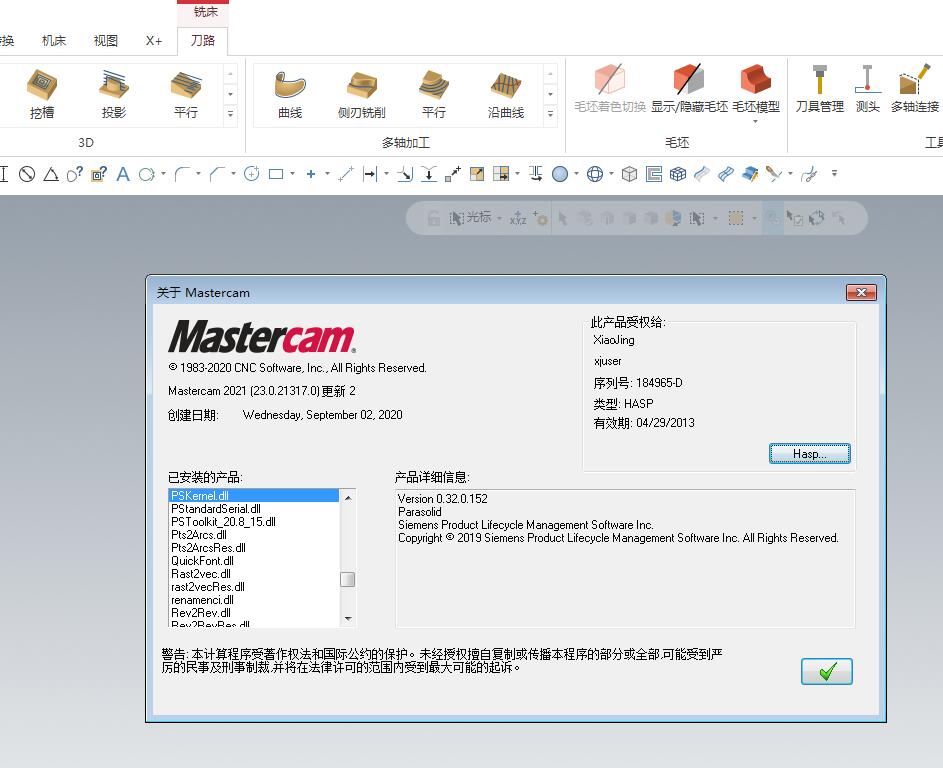Select Rast2vec.dll list entry

(x=253, y=574)
